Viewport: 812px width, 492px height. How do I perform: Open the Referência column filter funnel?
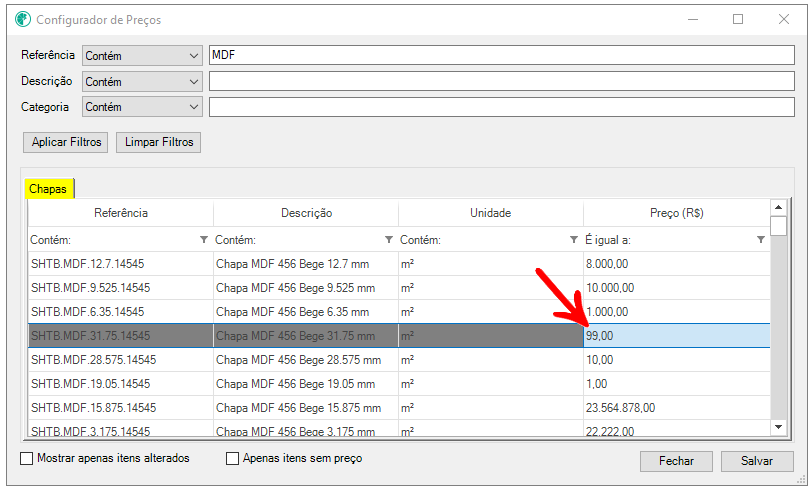[x=204, y=240]
